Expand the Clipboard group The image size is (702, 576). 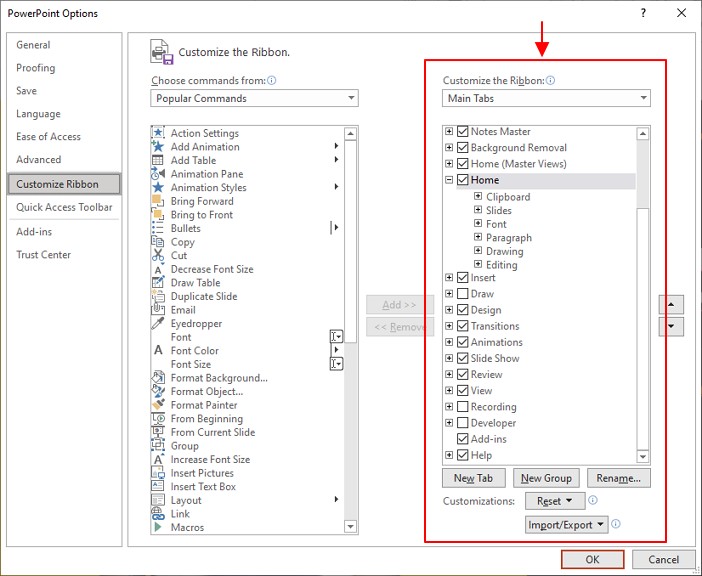(x=478, y=196)
